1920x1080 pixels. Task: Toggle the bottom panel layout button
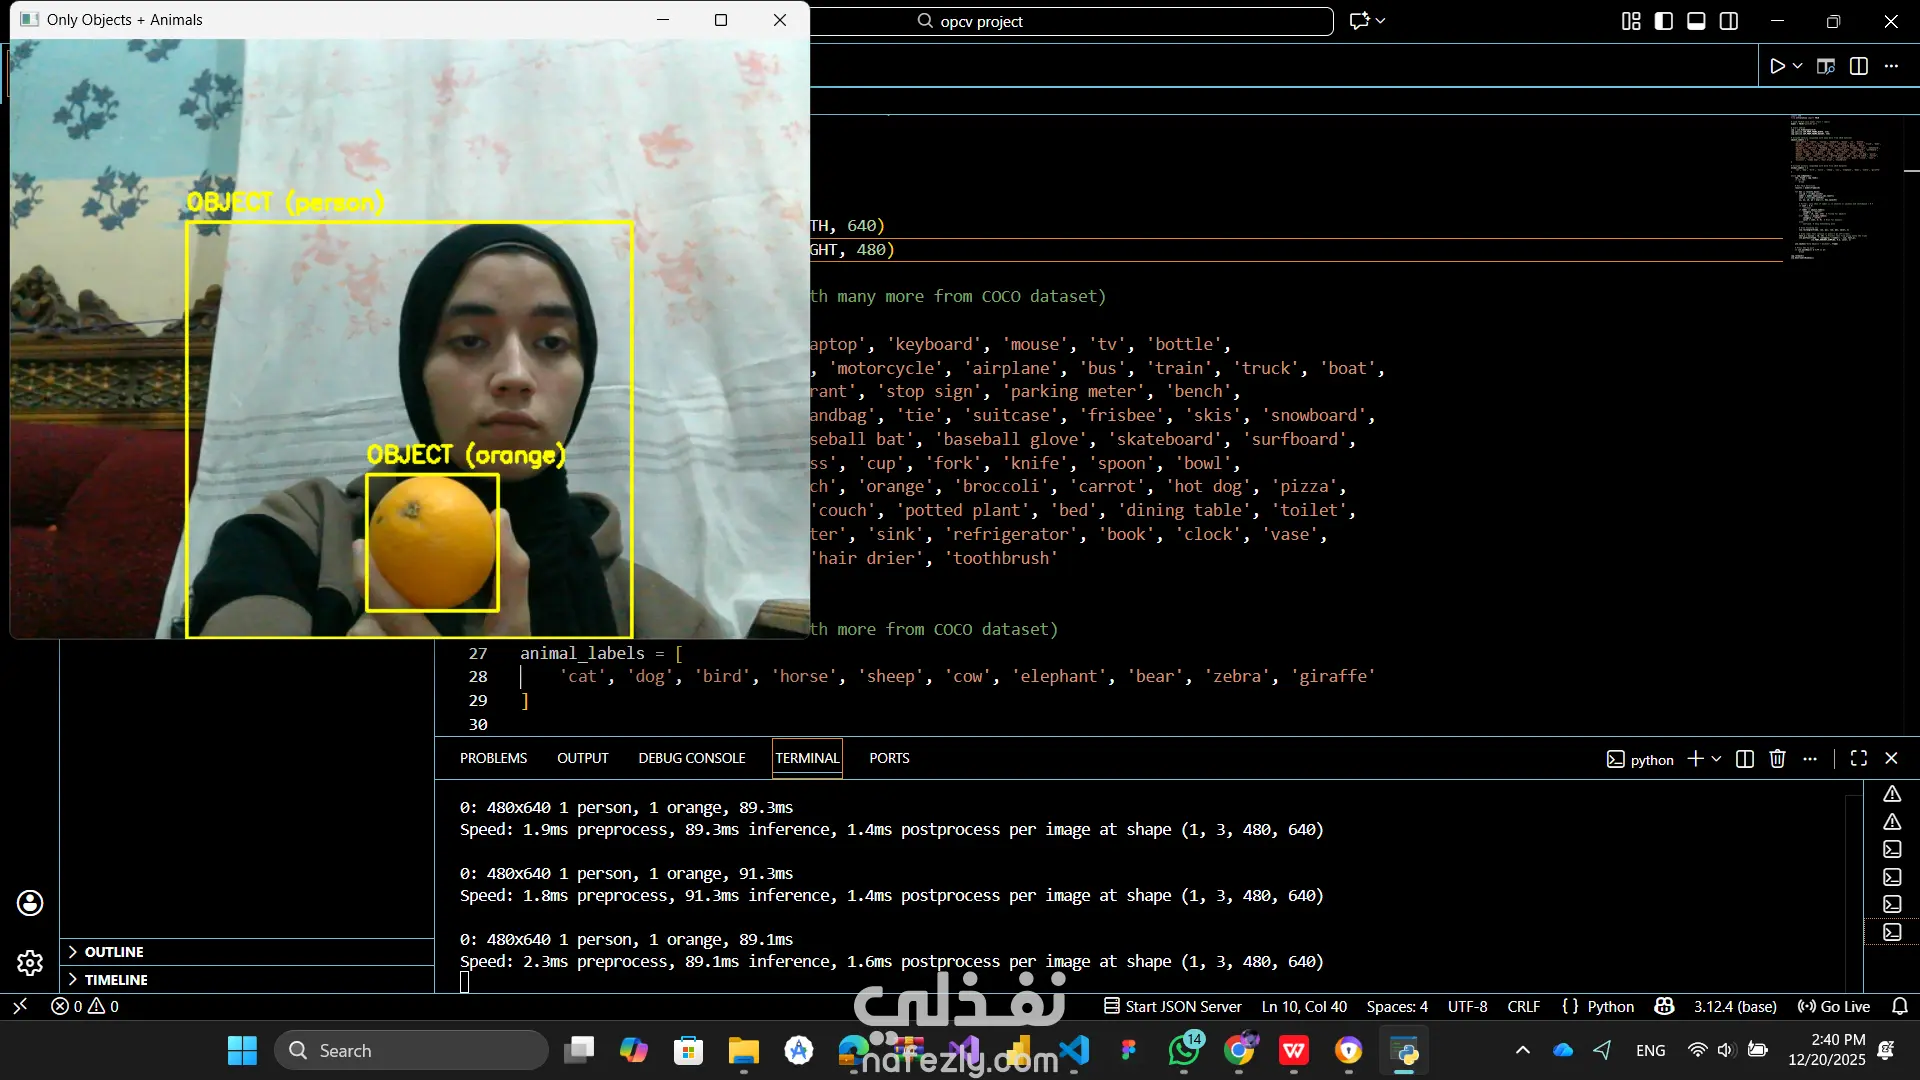click(1696, 21)
